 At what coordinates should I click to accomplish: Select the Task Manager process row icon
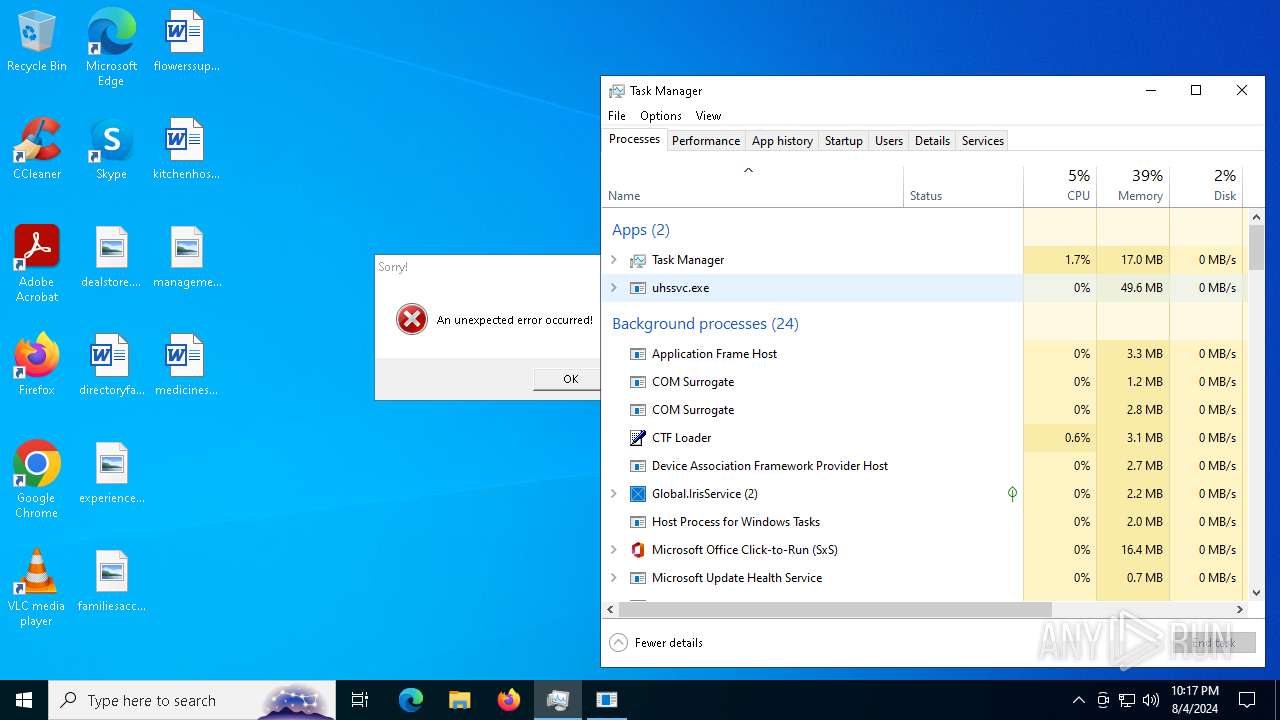coord(638,260)
